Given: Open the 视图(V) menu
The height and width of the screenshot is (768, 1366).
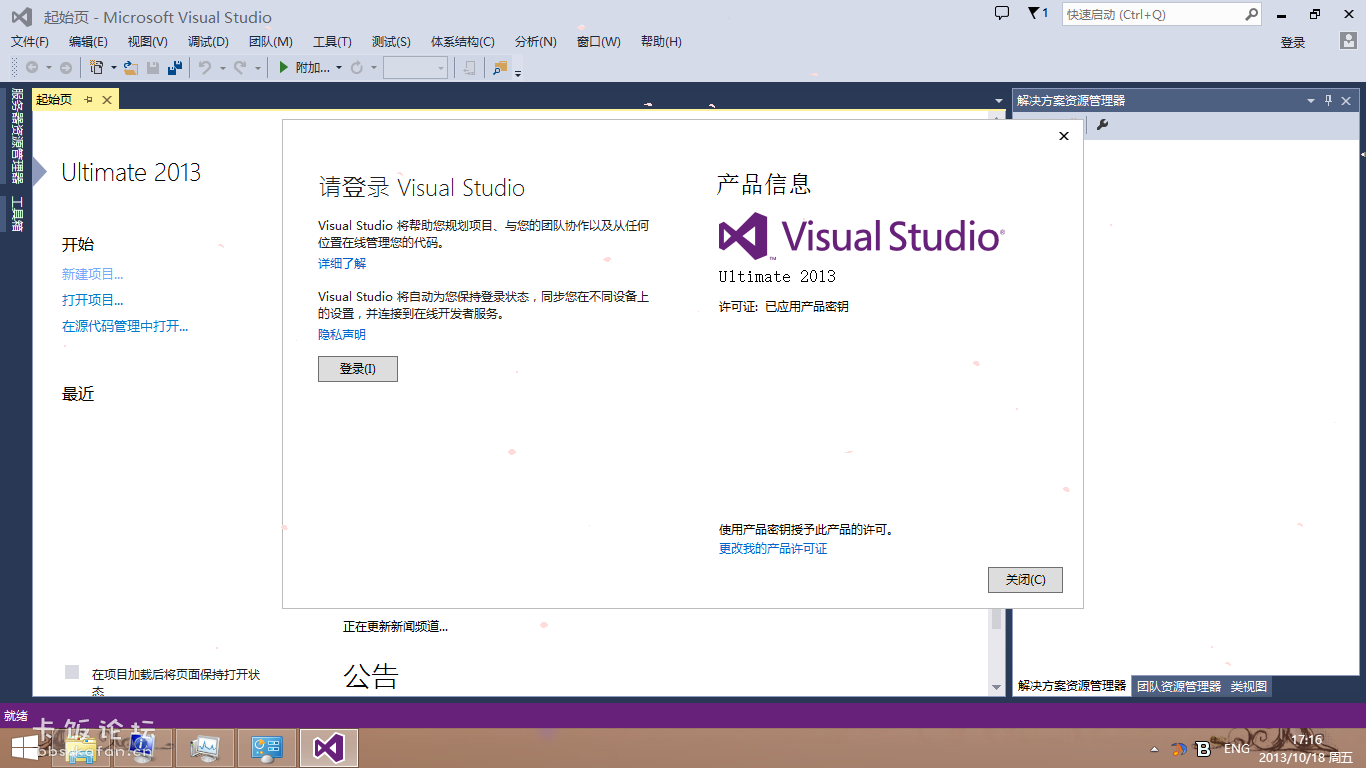Looking at the screenshot, I should [x=148, y=42].
